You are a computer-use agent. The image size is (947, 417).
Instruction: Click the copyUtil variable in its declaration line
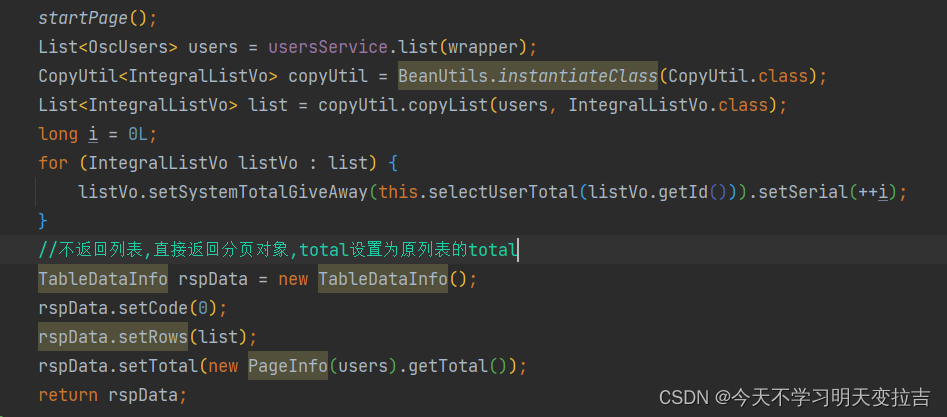coord(327,76)
